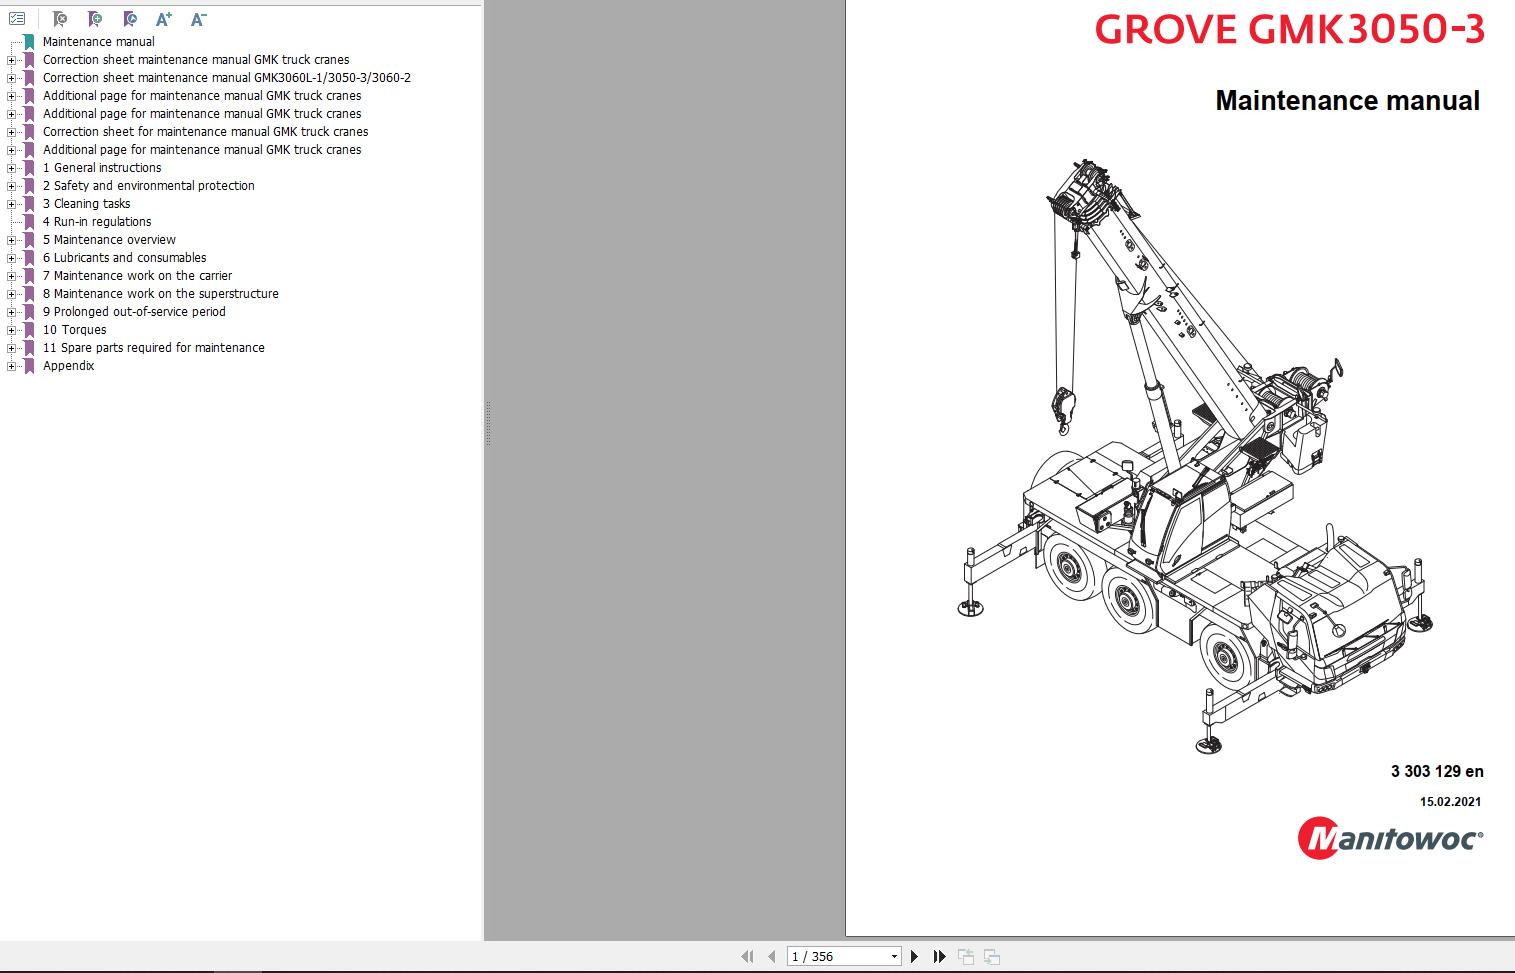Viewport: 1515px width, 973px height.
Task: Click the GROVE GMK3050-3 title text
Action: tap(1290, 30)
